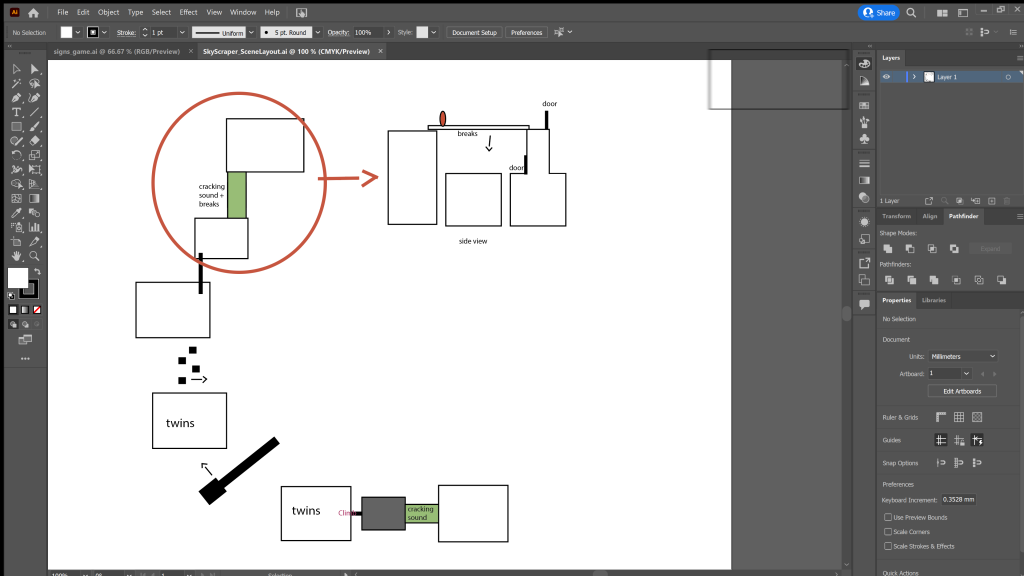Select the Gradient tool
Image resolution: width=1024 pixels, height=576 pixels.
[35, 199]
